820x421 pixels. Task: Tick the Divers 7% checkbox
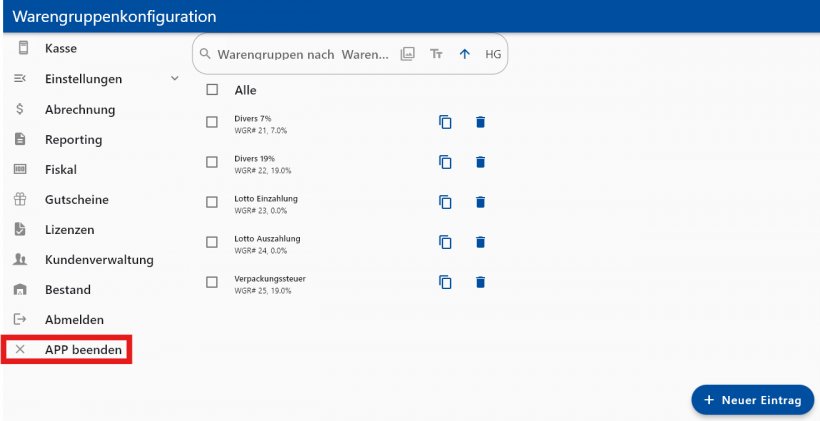point(212,122)
